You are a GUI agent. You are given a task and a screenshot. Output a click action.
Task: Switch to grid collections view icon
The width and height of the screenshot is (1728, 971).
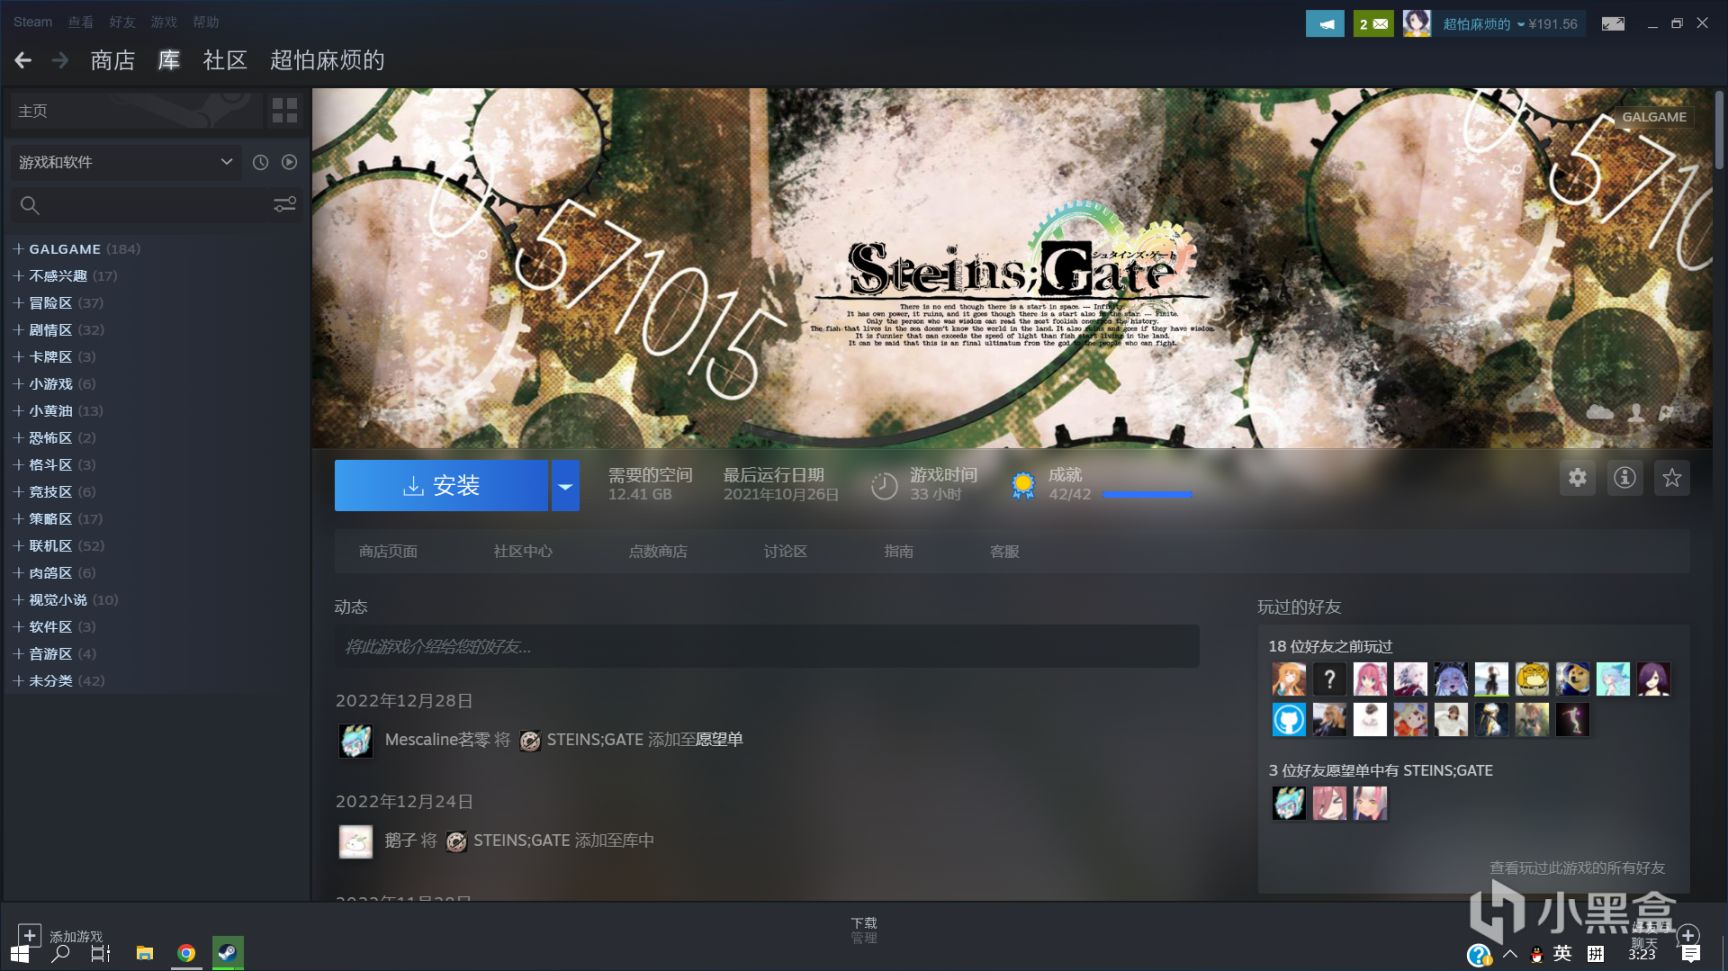coord(285,110)
